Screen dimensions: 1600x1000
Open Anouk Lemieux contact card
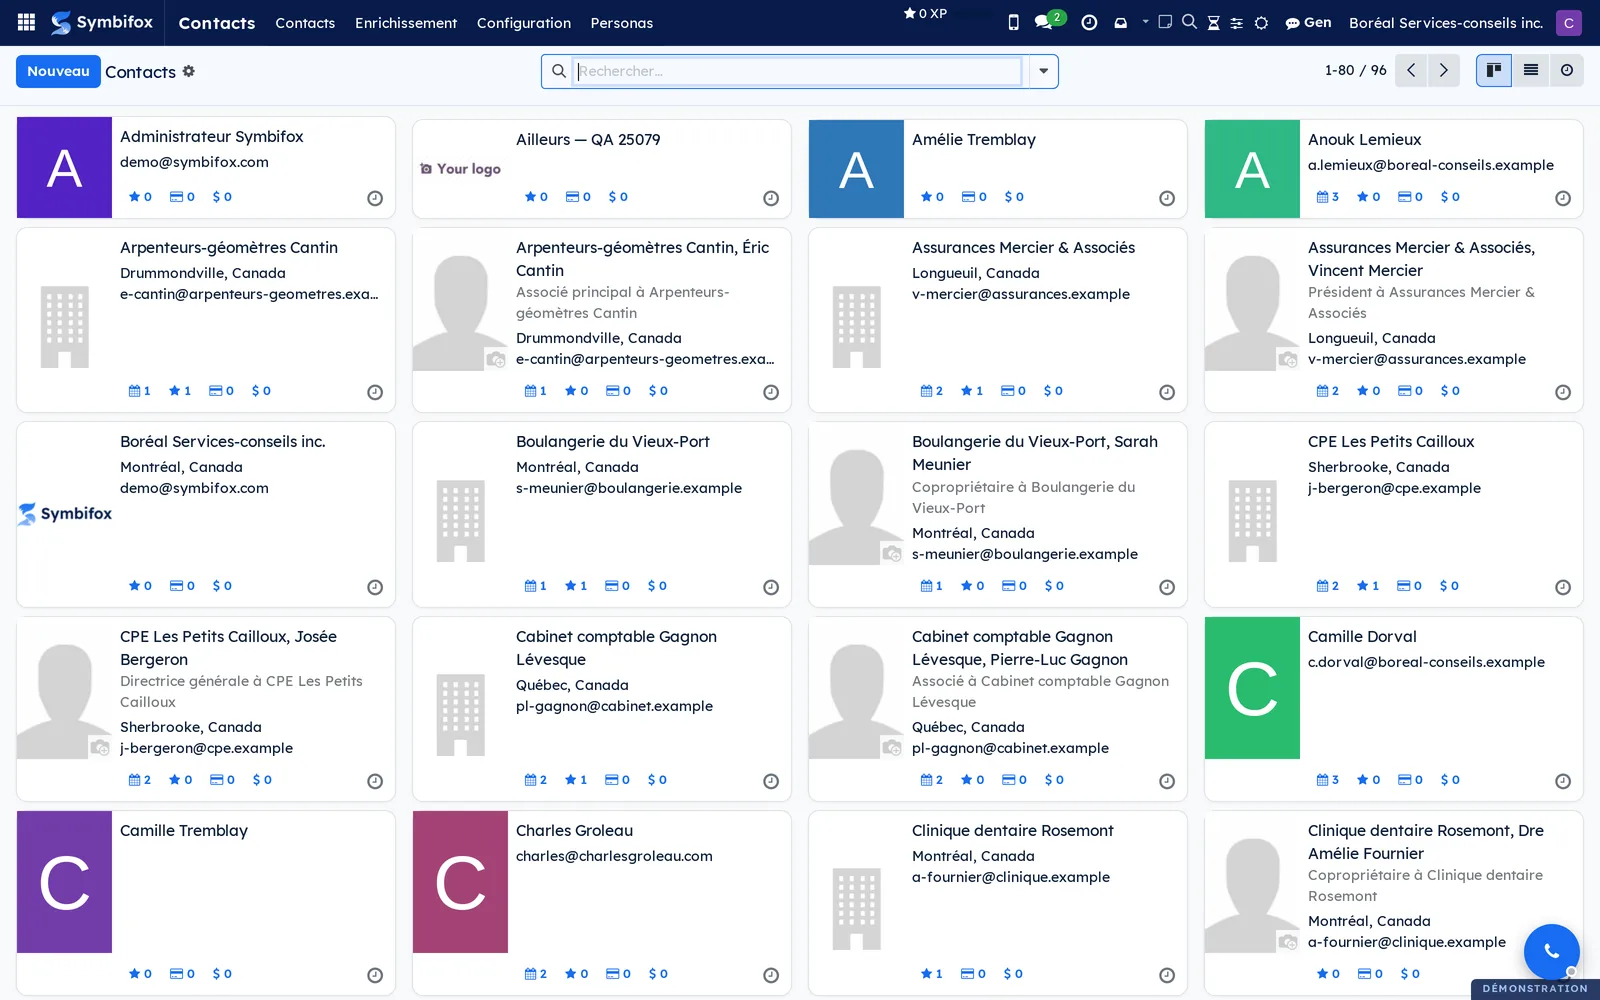(1394, 169)
